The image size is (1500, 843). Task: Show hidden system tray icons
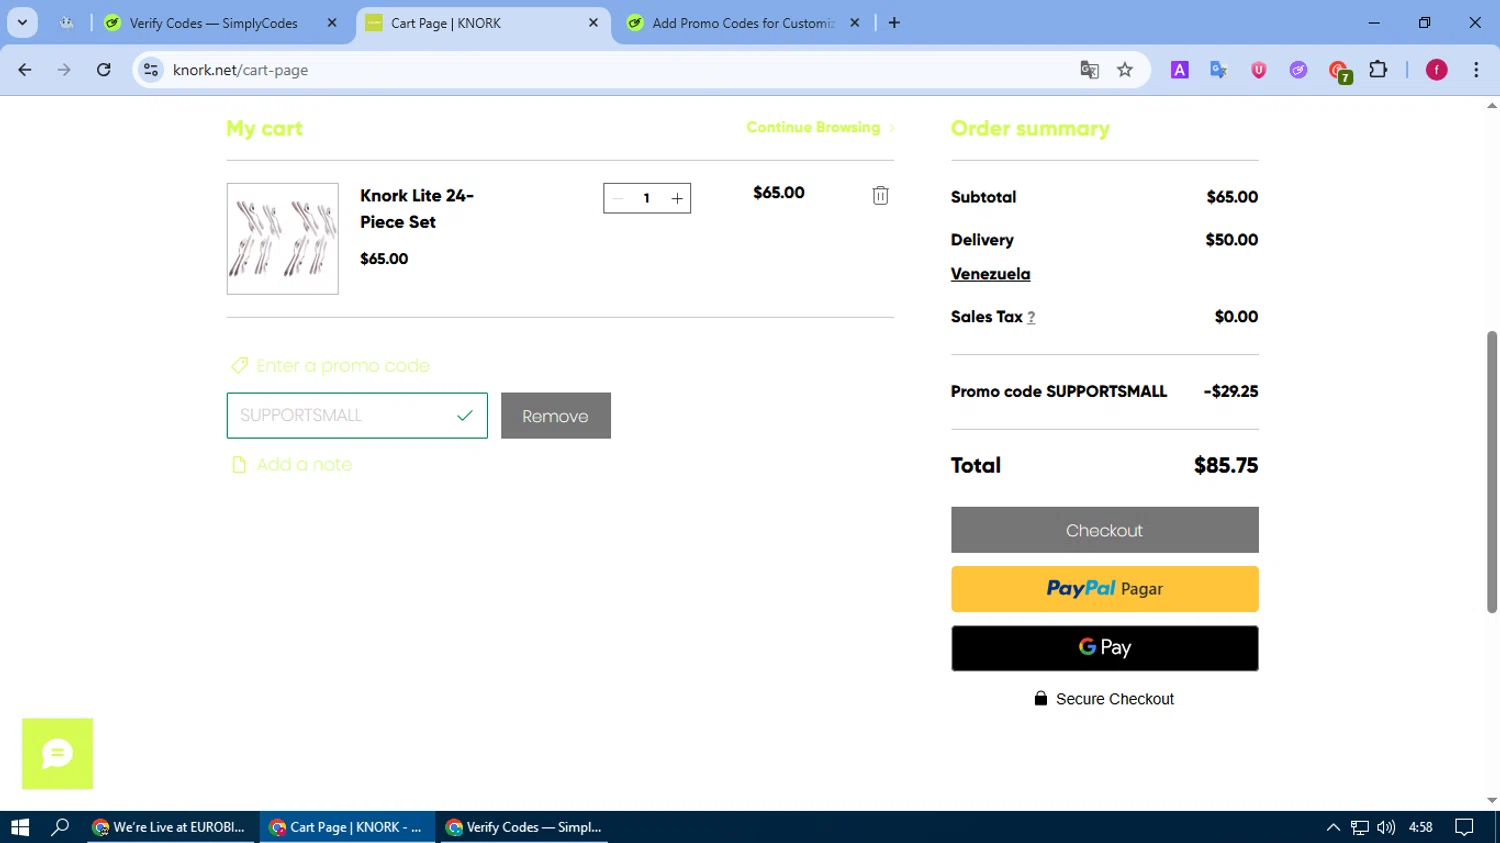(1333, 827)
